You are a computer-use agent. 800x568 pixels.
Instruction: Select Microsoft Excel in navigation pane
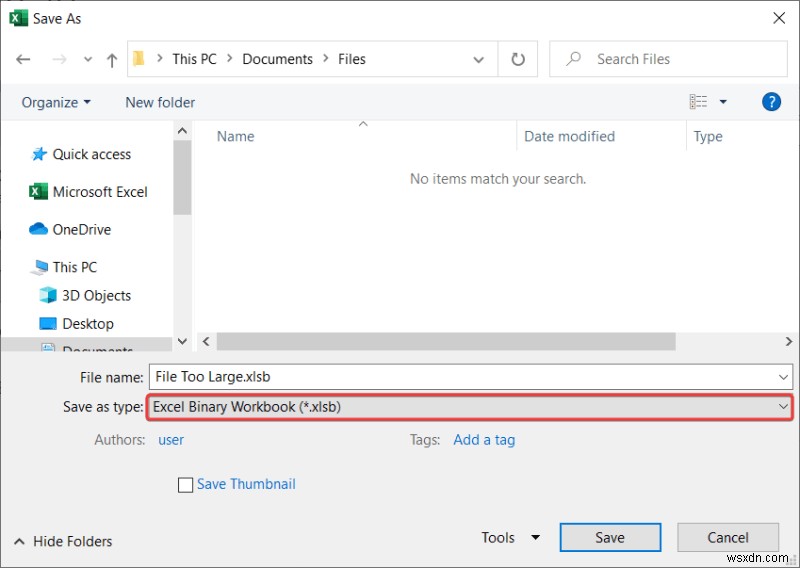[99, 192]
